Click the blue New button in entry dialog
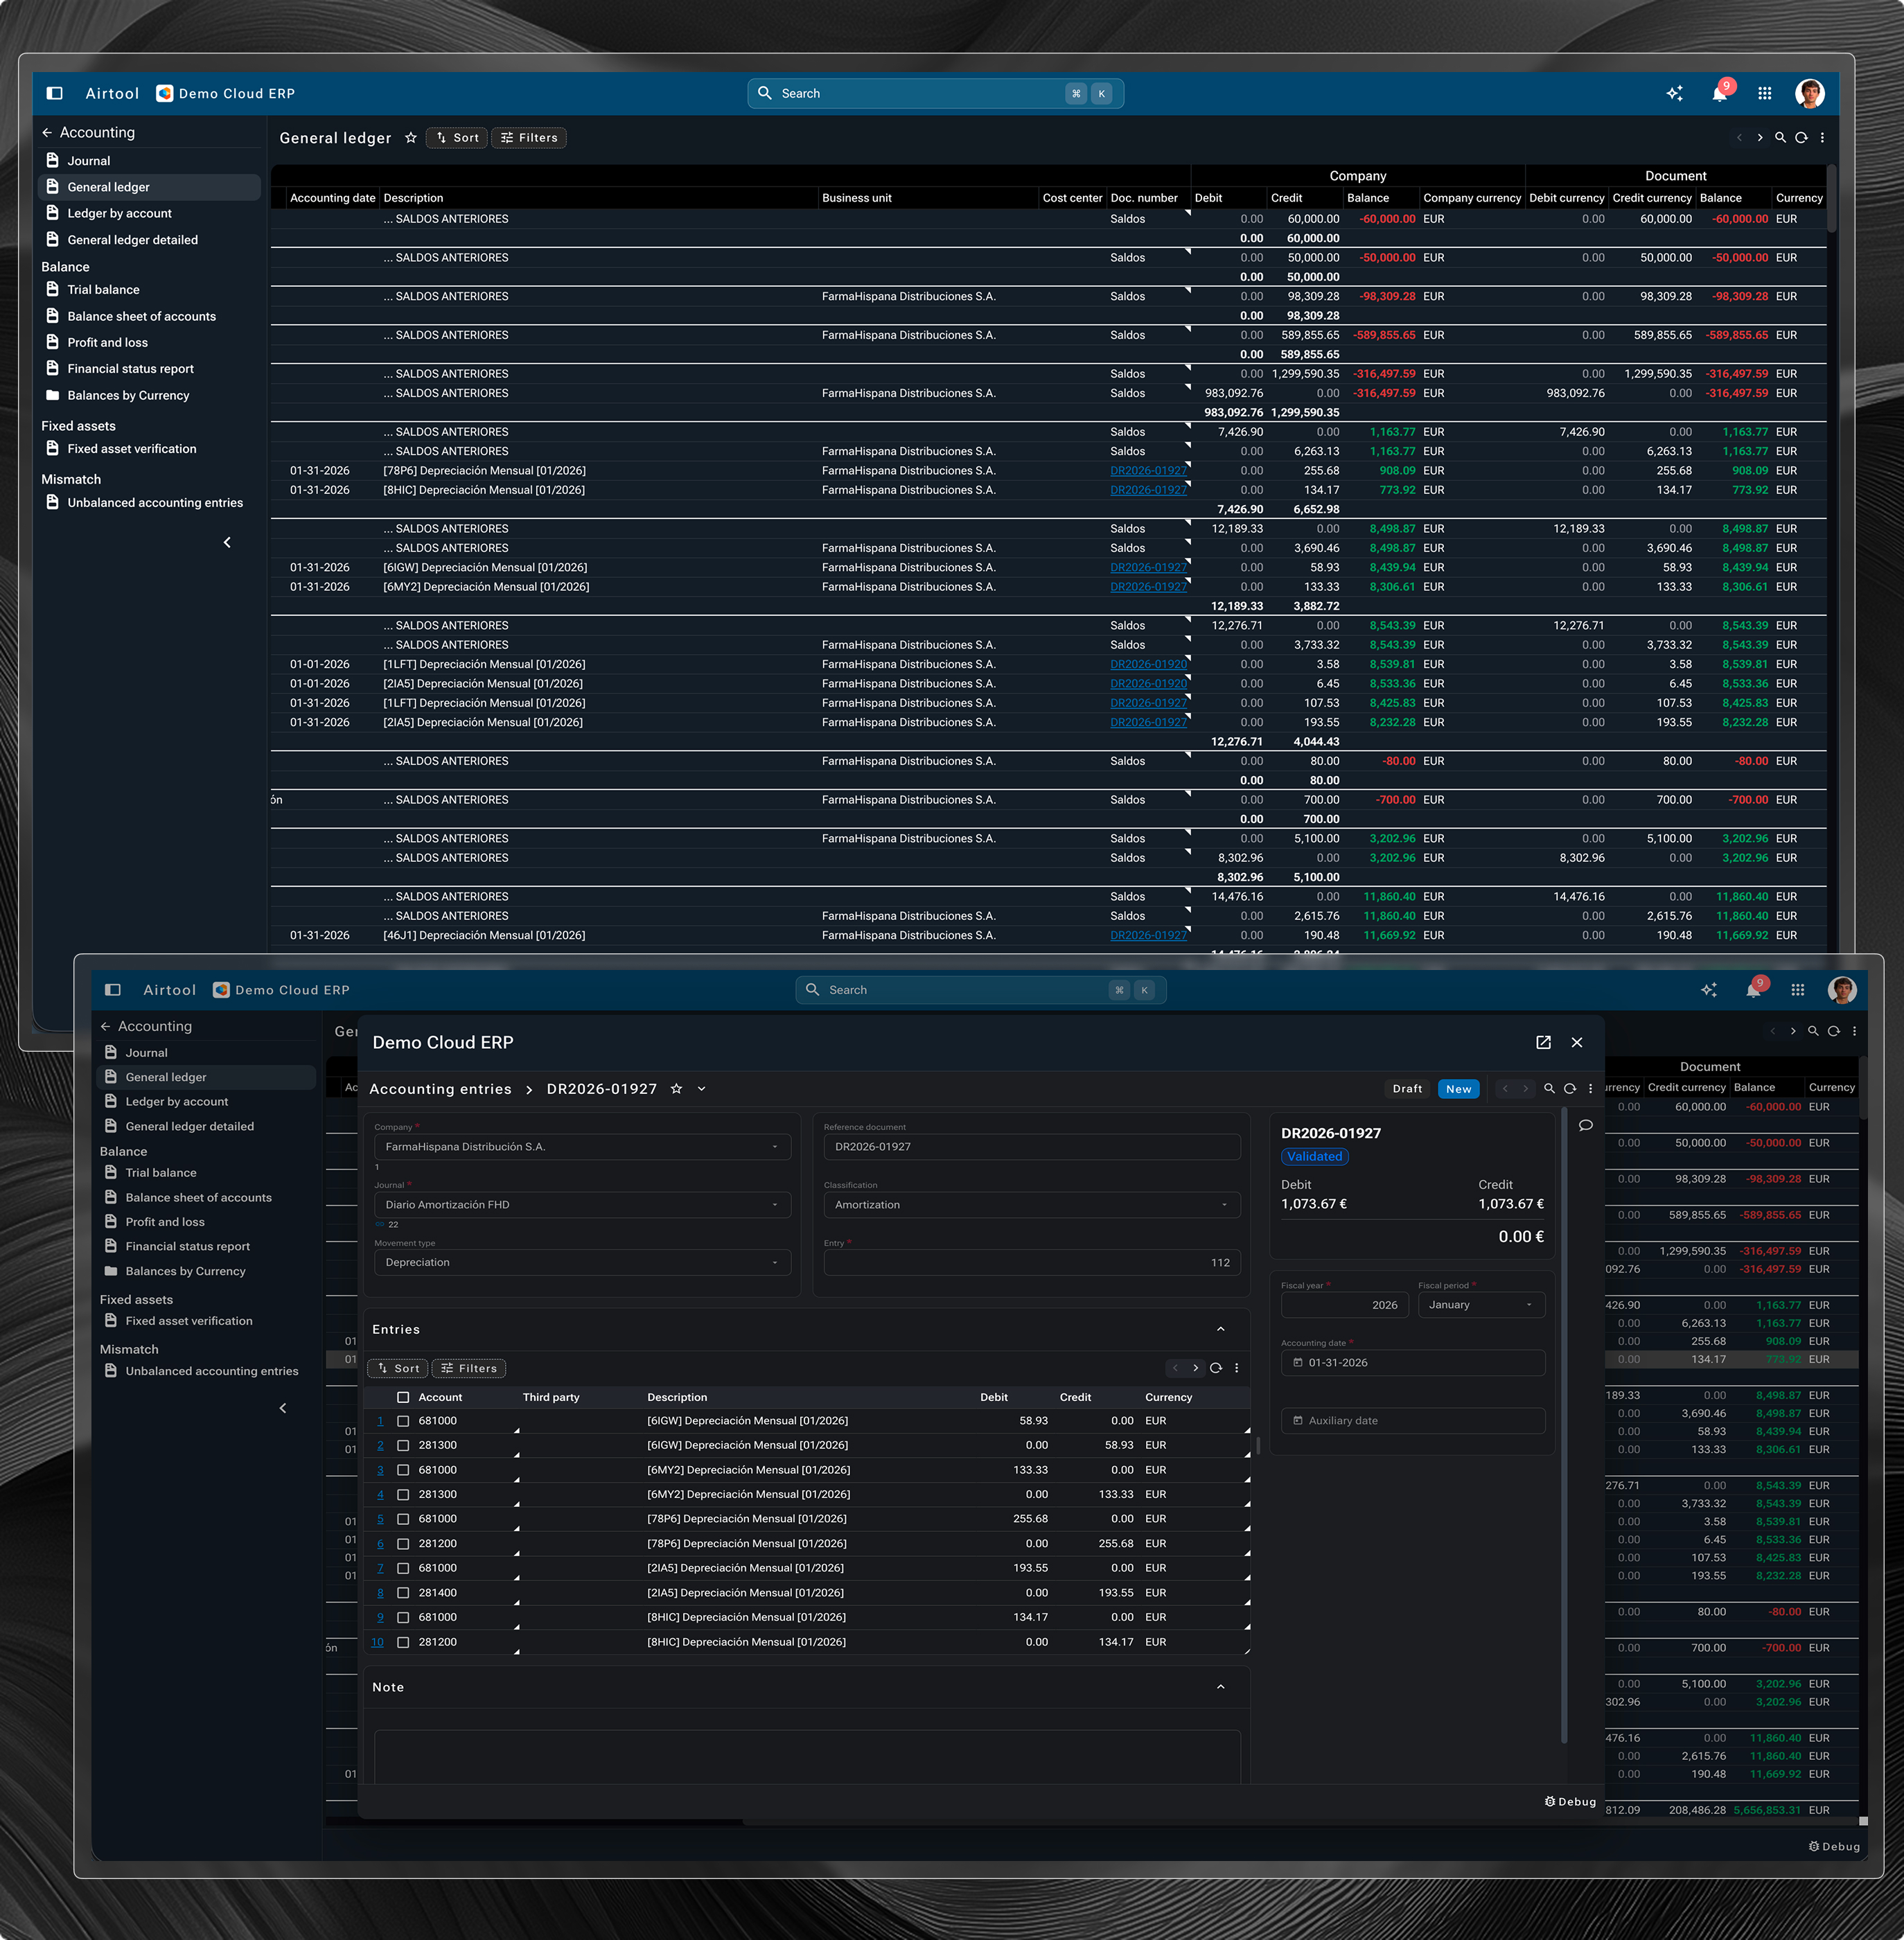The height and width of the screenshot is (1940, 1904). [x=1458, y=1089]
